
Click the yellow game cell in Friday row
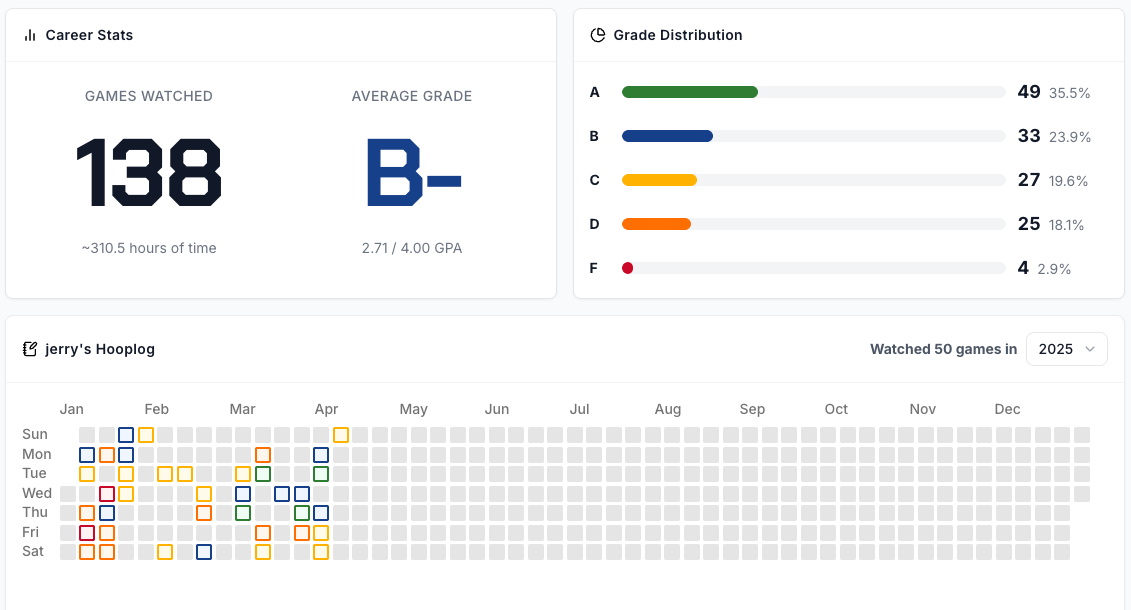click(321, 533)
